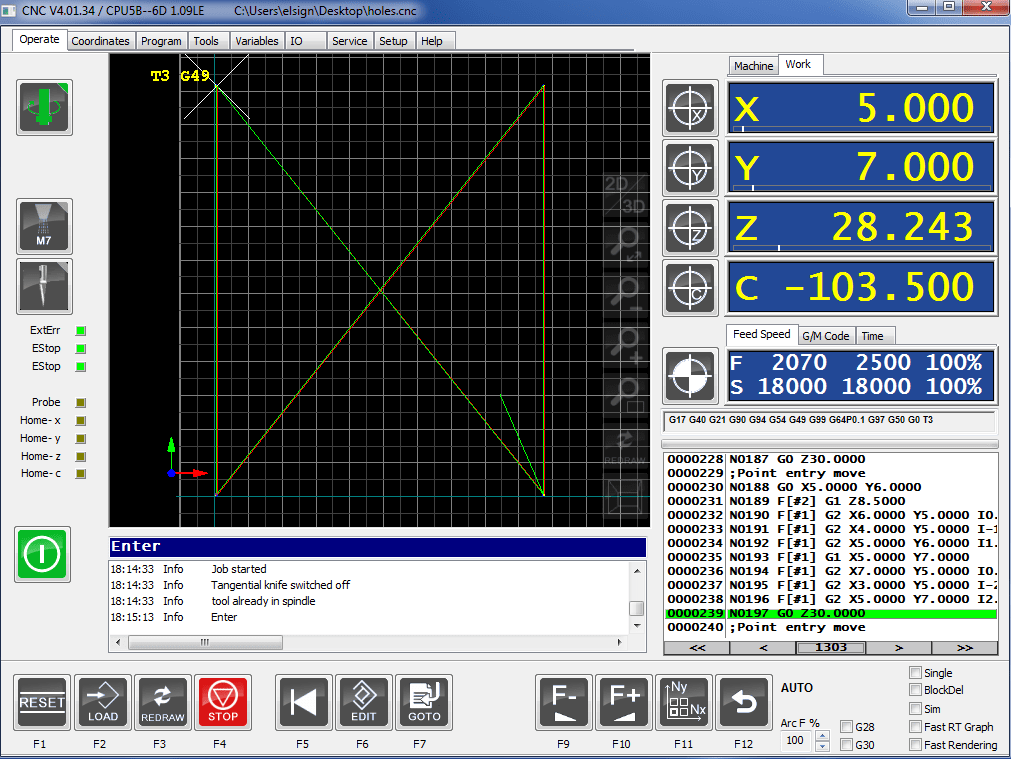1011x759 pixels.
Task: Toggle 2D/3D view in graphic panel
Action: pyautogui.click(x=625, y=195)
